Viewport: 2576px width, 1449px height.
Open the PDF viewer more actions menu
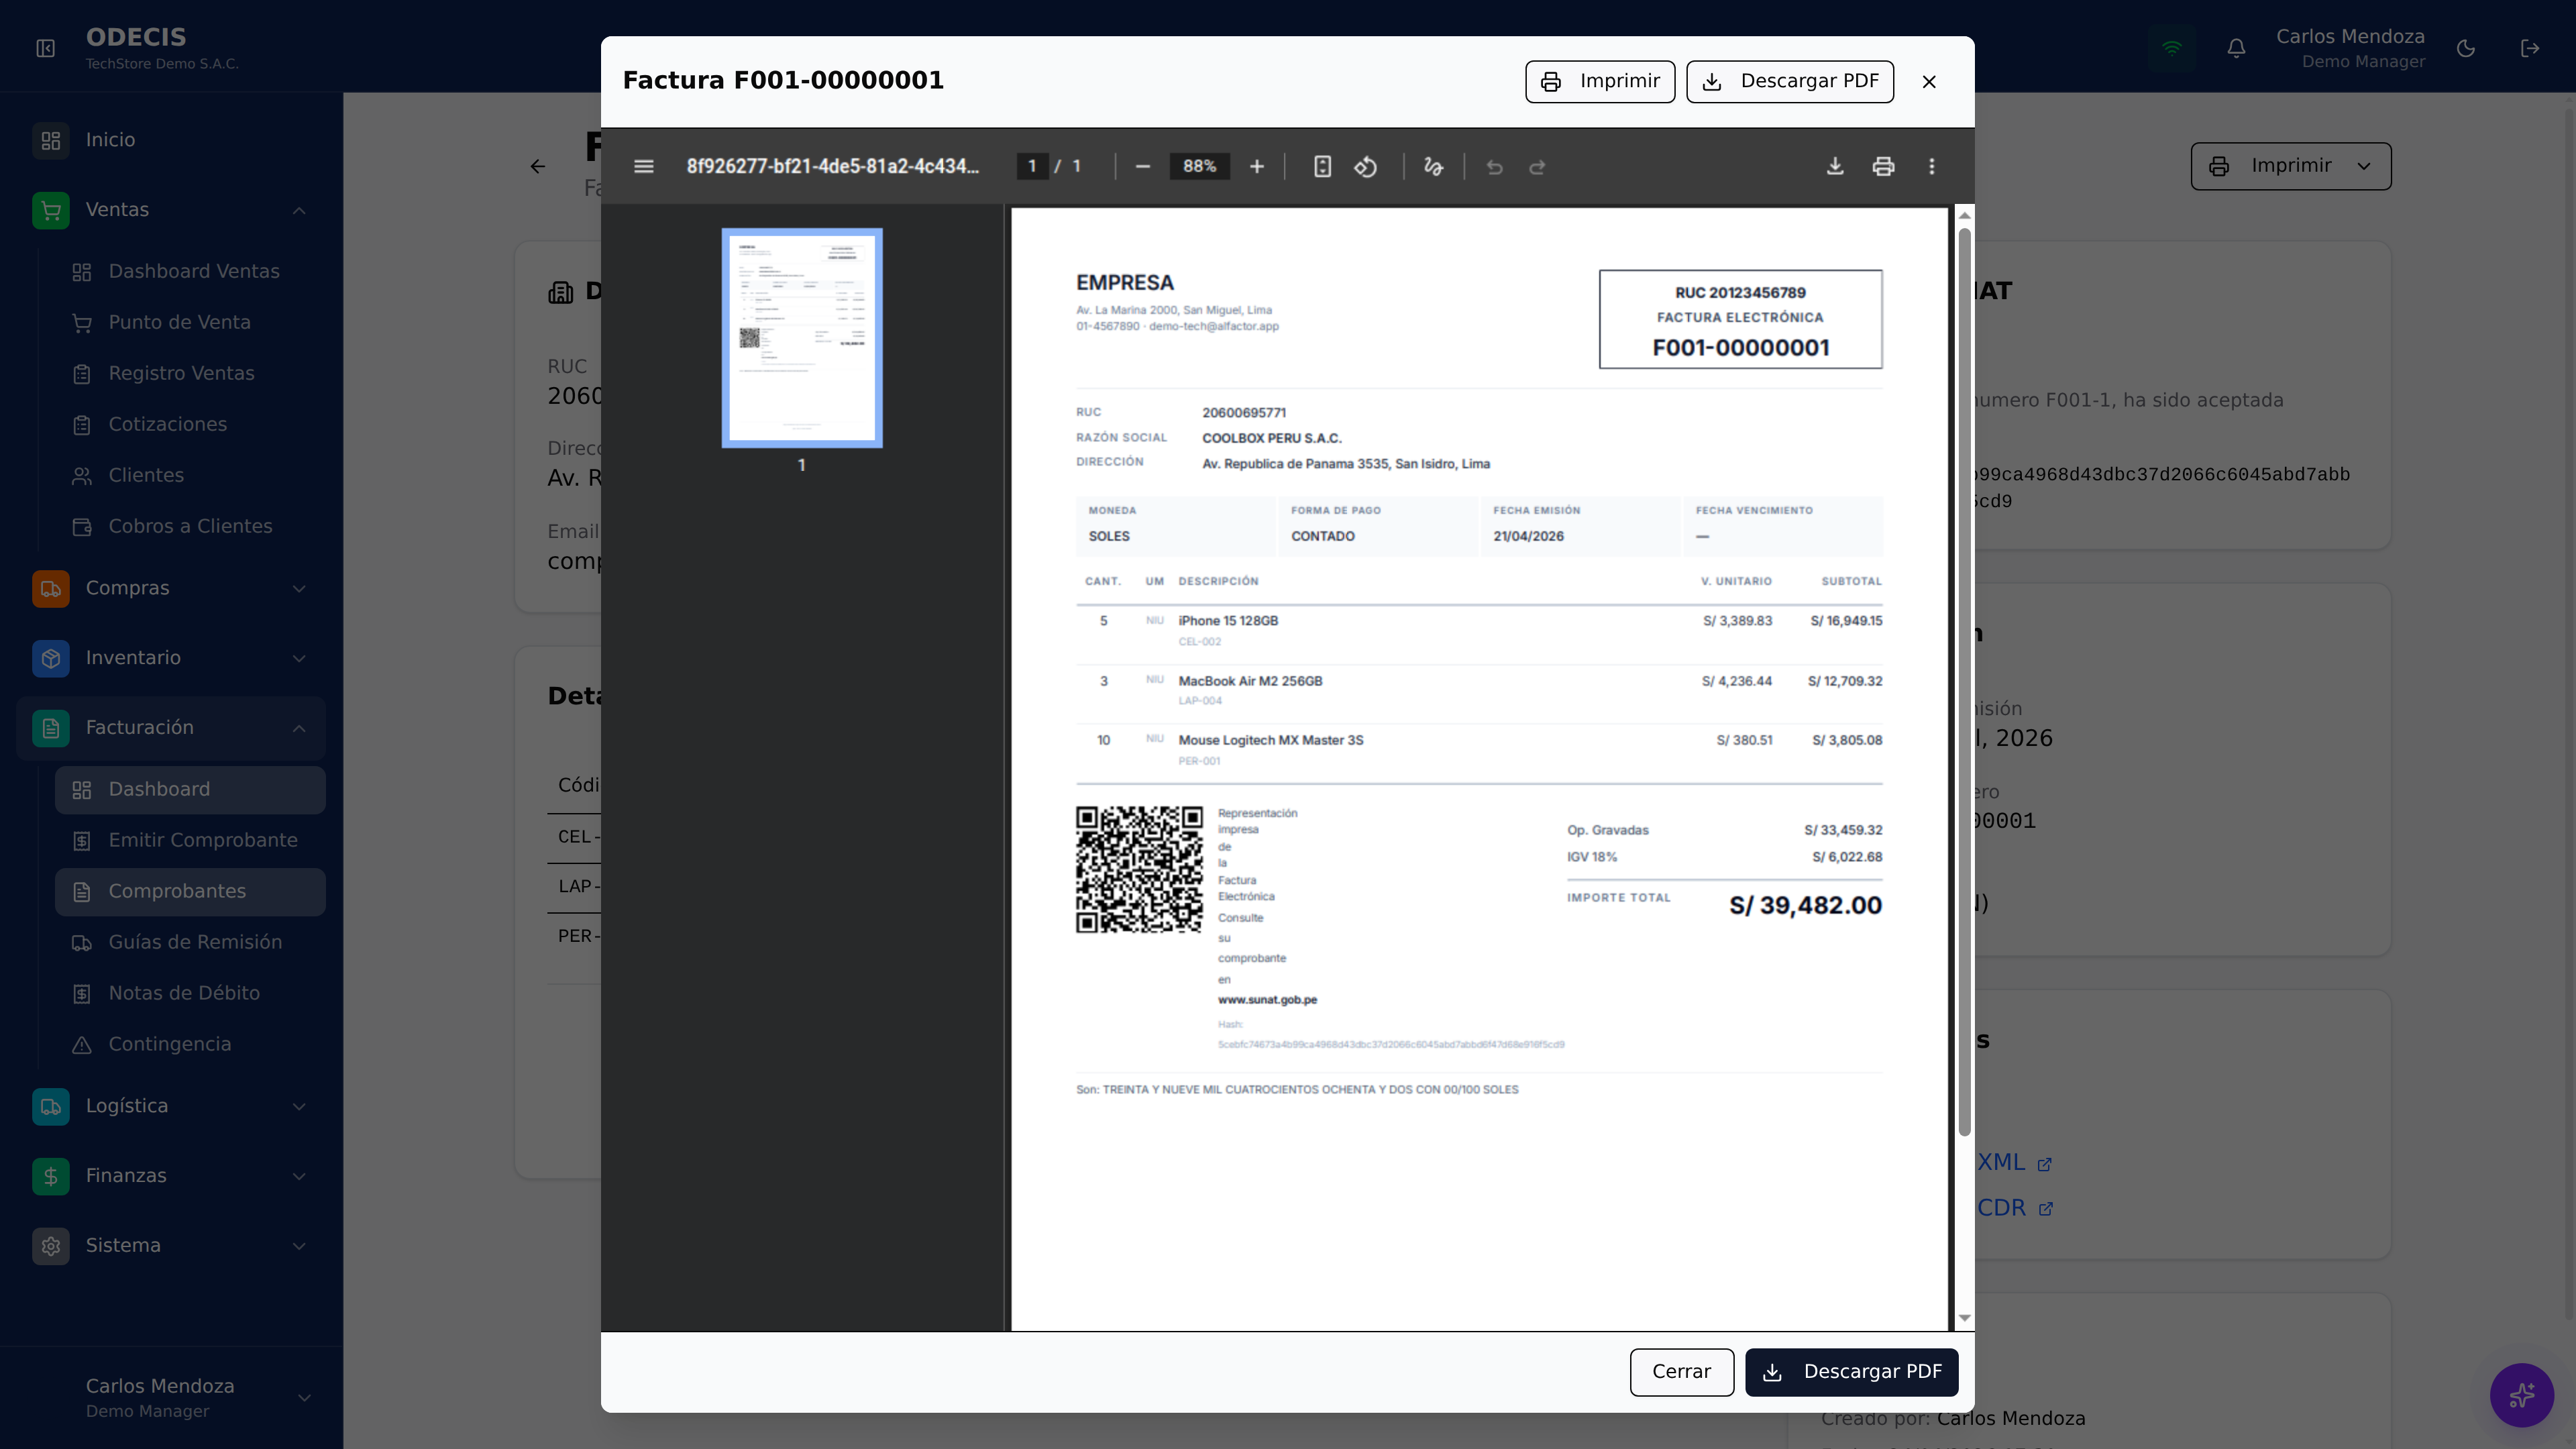tap(1932, 166)
